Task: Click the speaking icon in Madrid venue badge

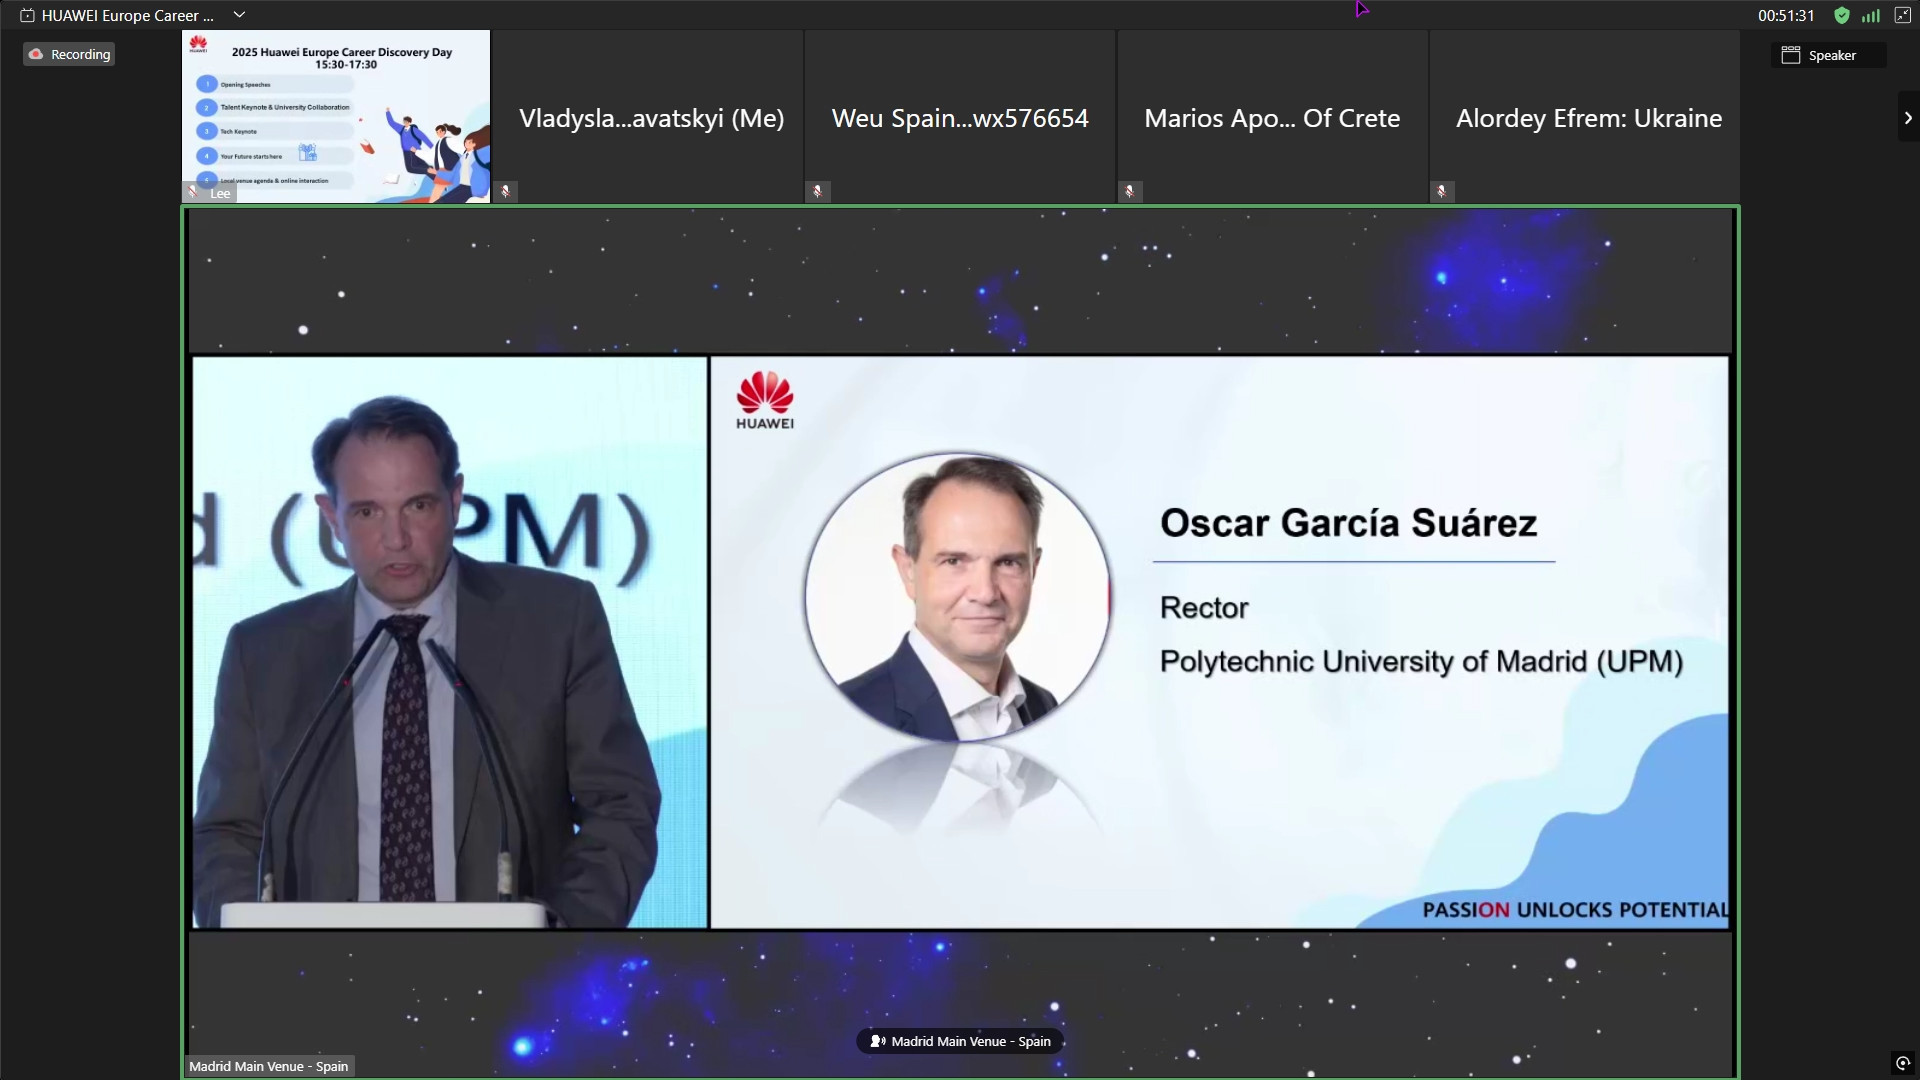Action: pos(878,1041)
